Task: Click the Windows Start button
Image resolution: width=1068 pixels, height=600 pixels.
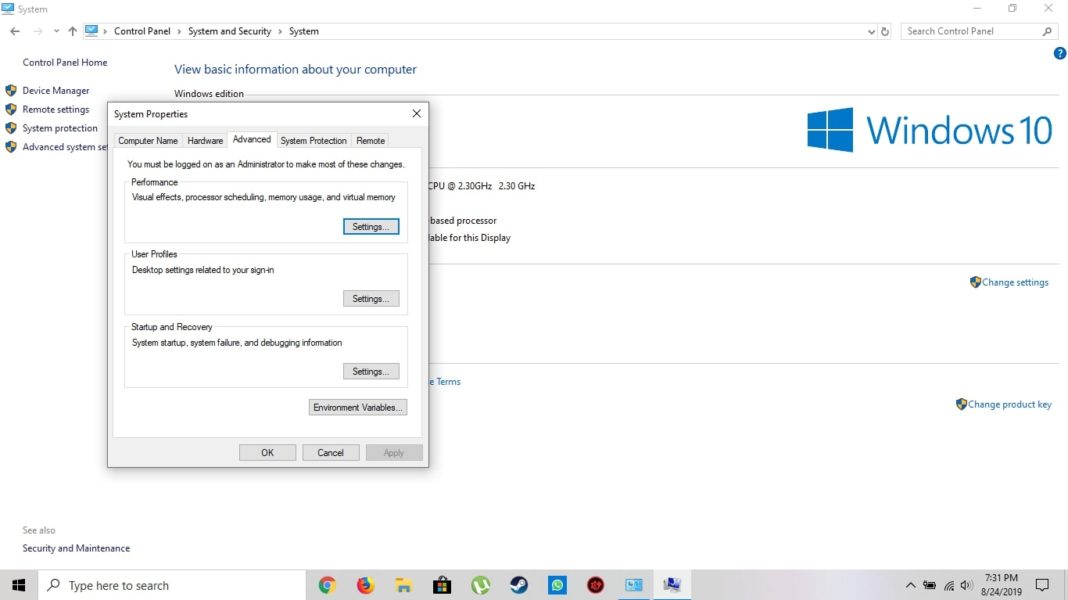Action: 19,585
